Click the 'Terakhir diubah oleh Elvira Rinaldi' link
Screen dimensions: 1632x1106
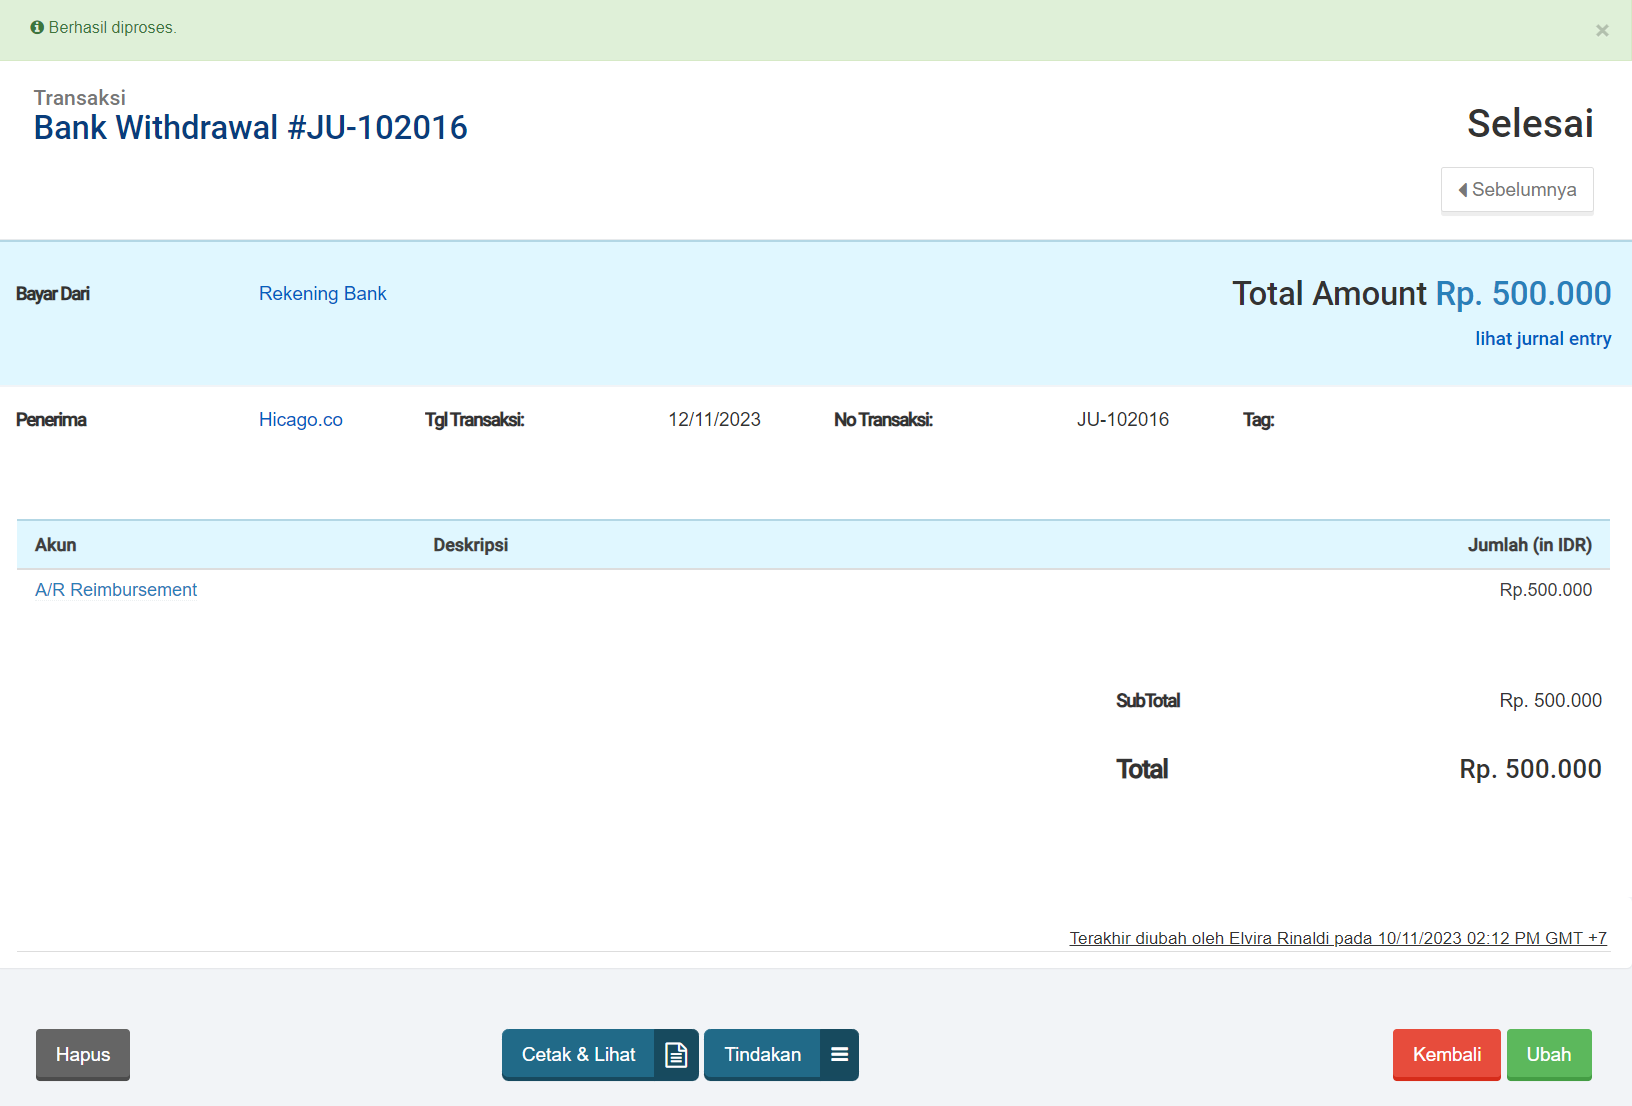coord(1337,938)
